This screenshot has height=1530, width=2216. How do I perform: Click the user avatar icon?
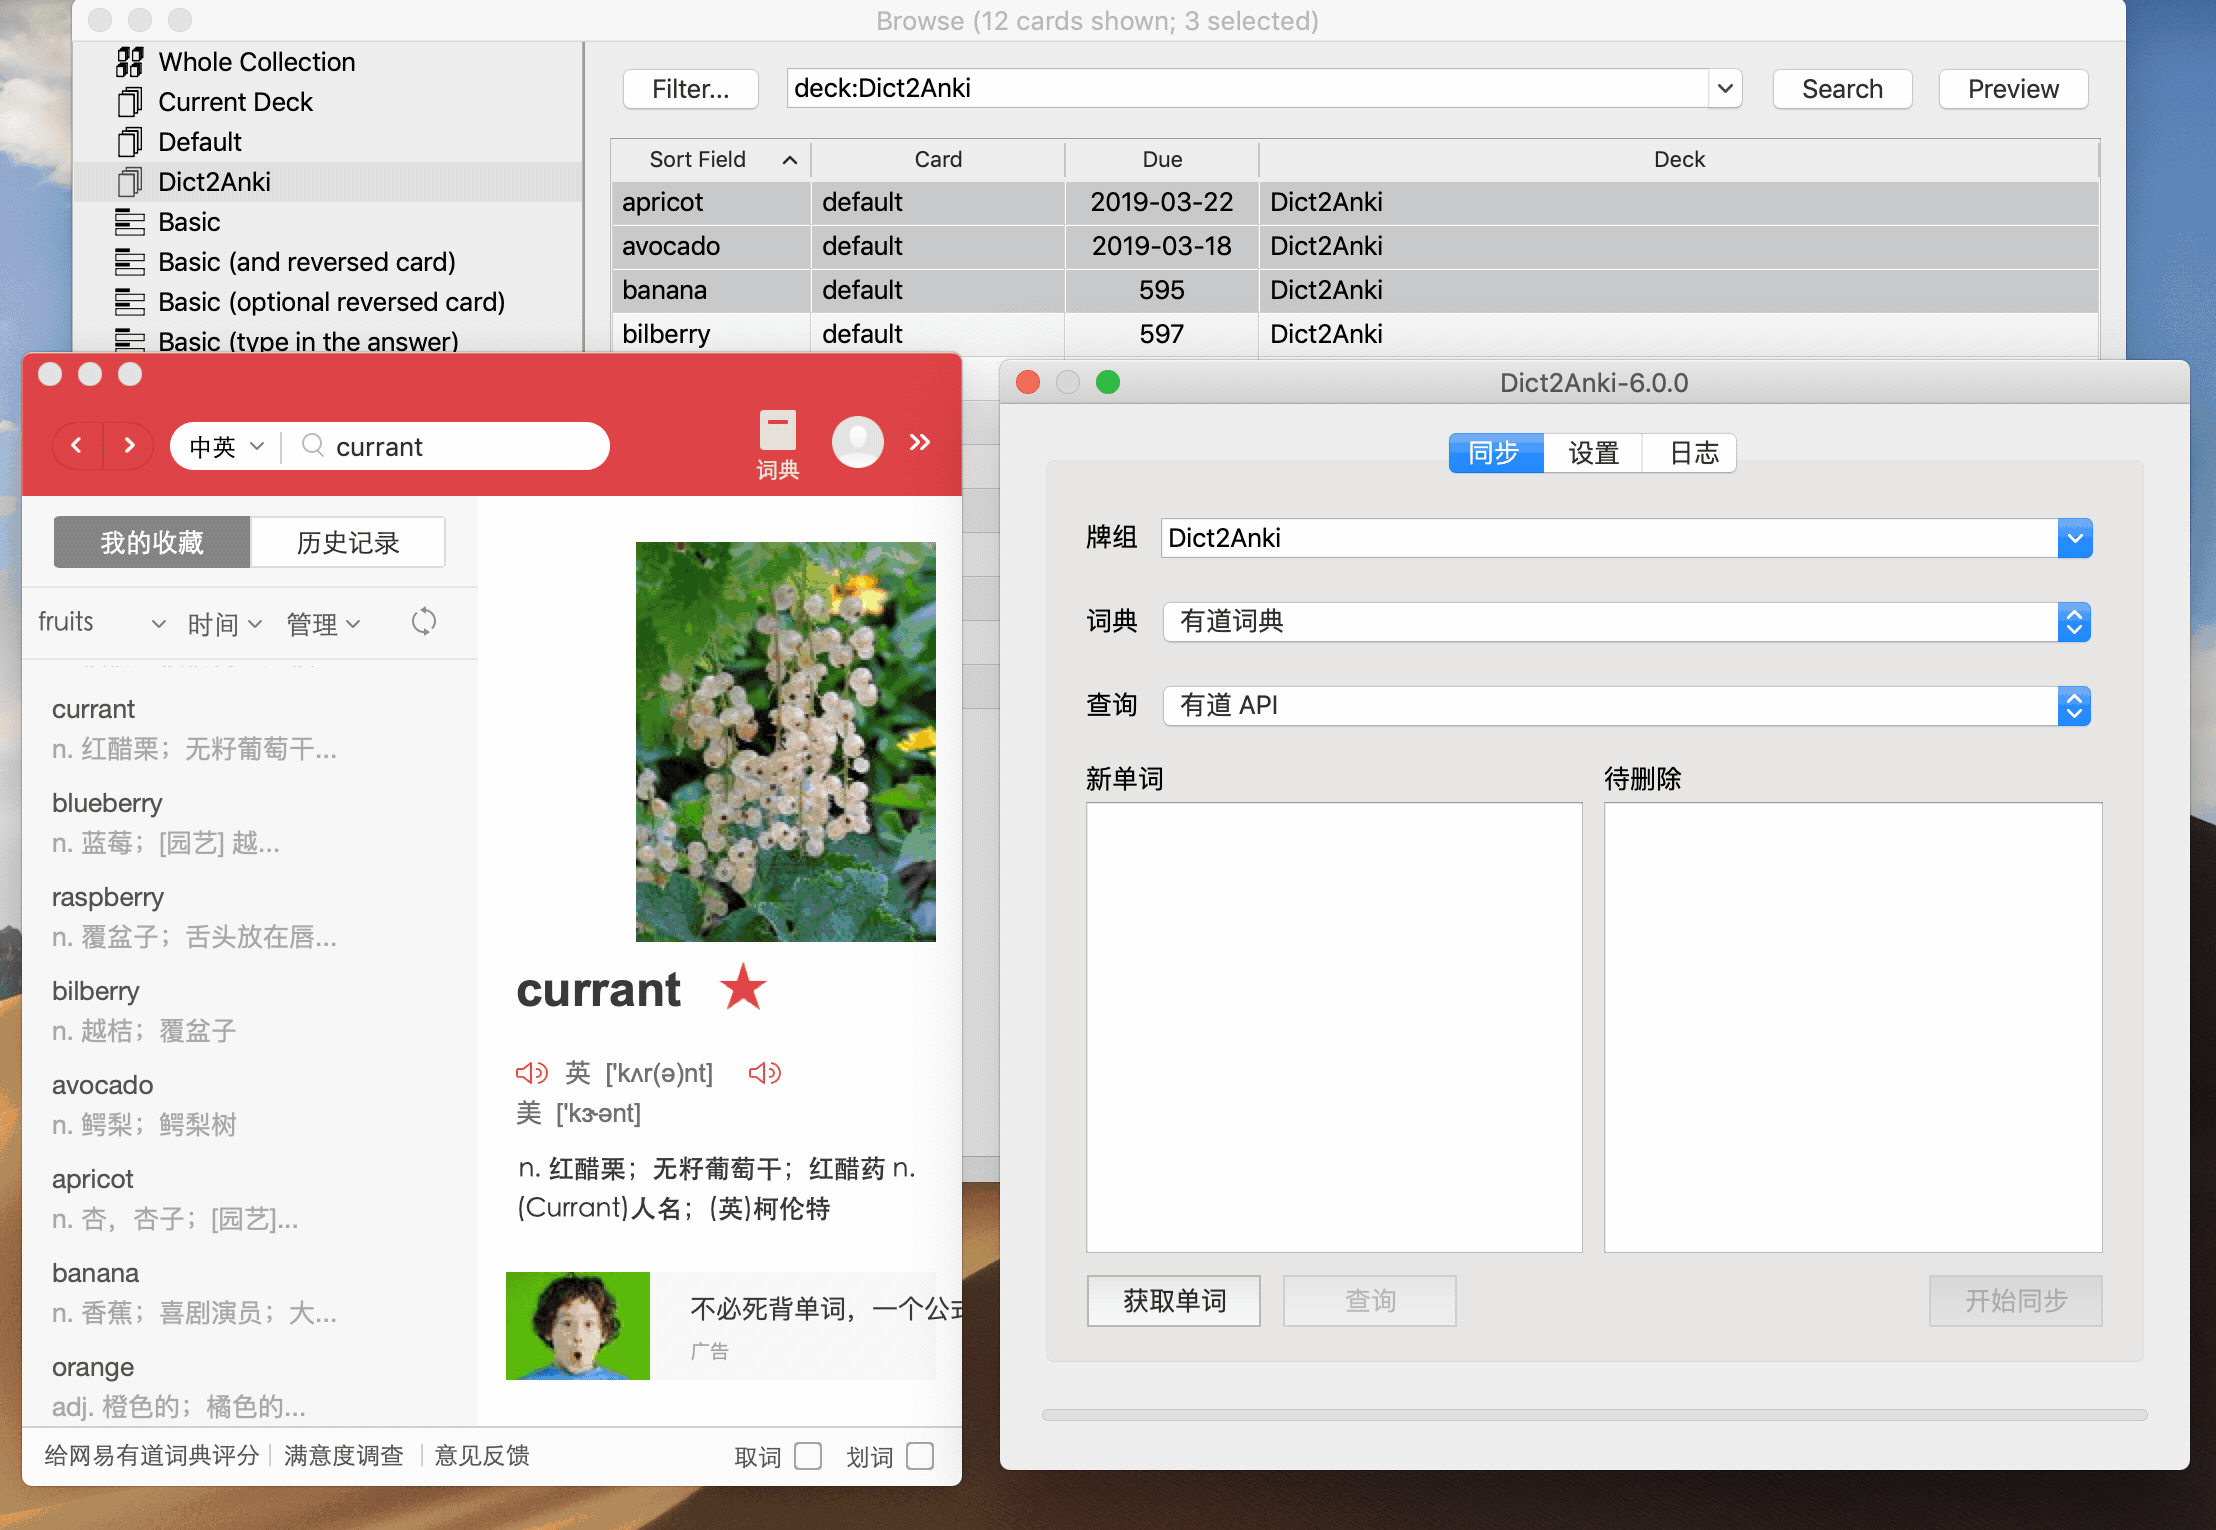[x=858, y=441]
